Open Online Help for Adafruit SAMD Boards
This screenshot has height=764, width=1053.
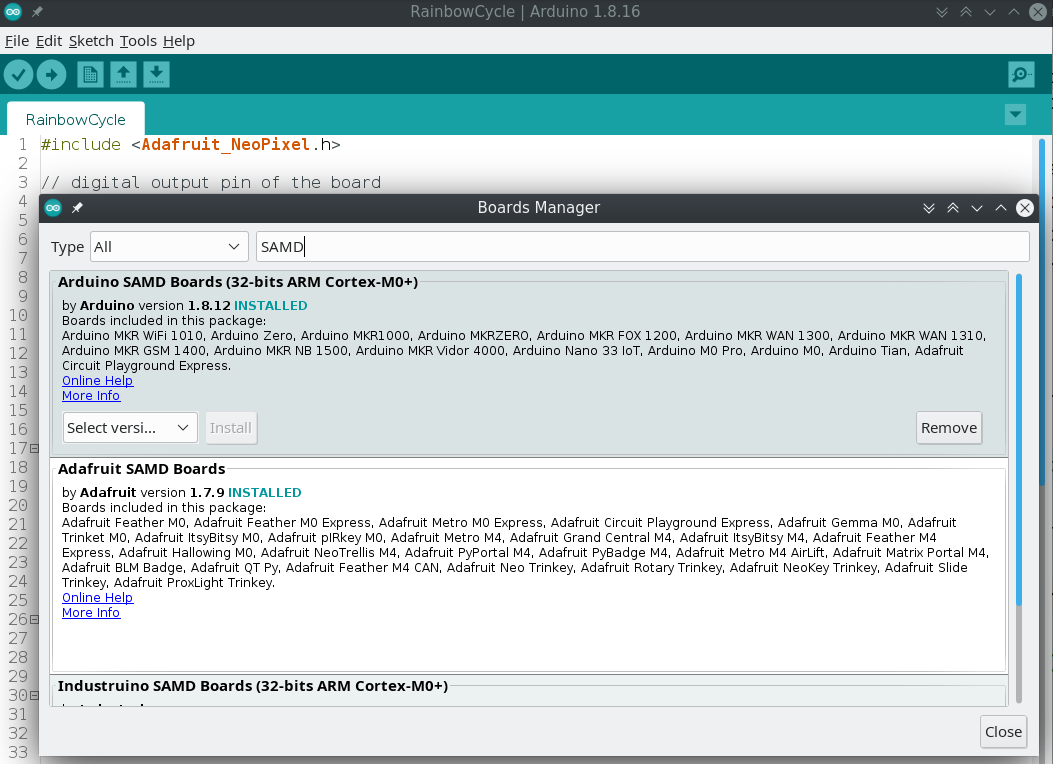coord(97,597)
